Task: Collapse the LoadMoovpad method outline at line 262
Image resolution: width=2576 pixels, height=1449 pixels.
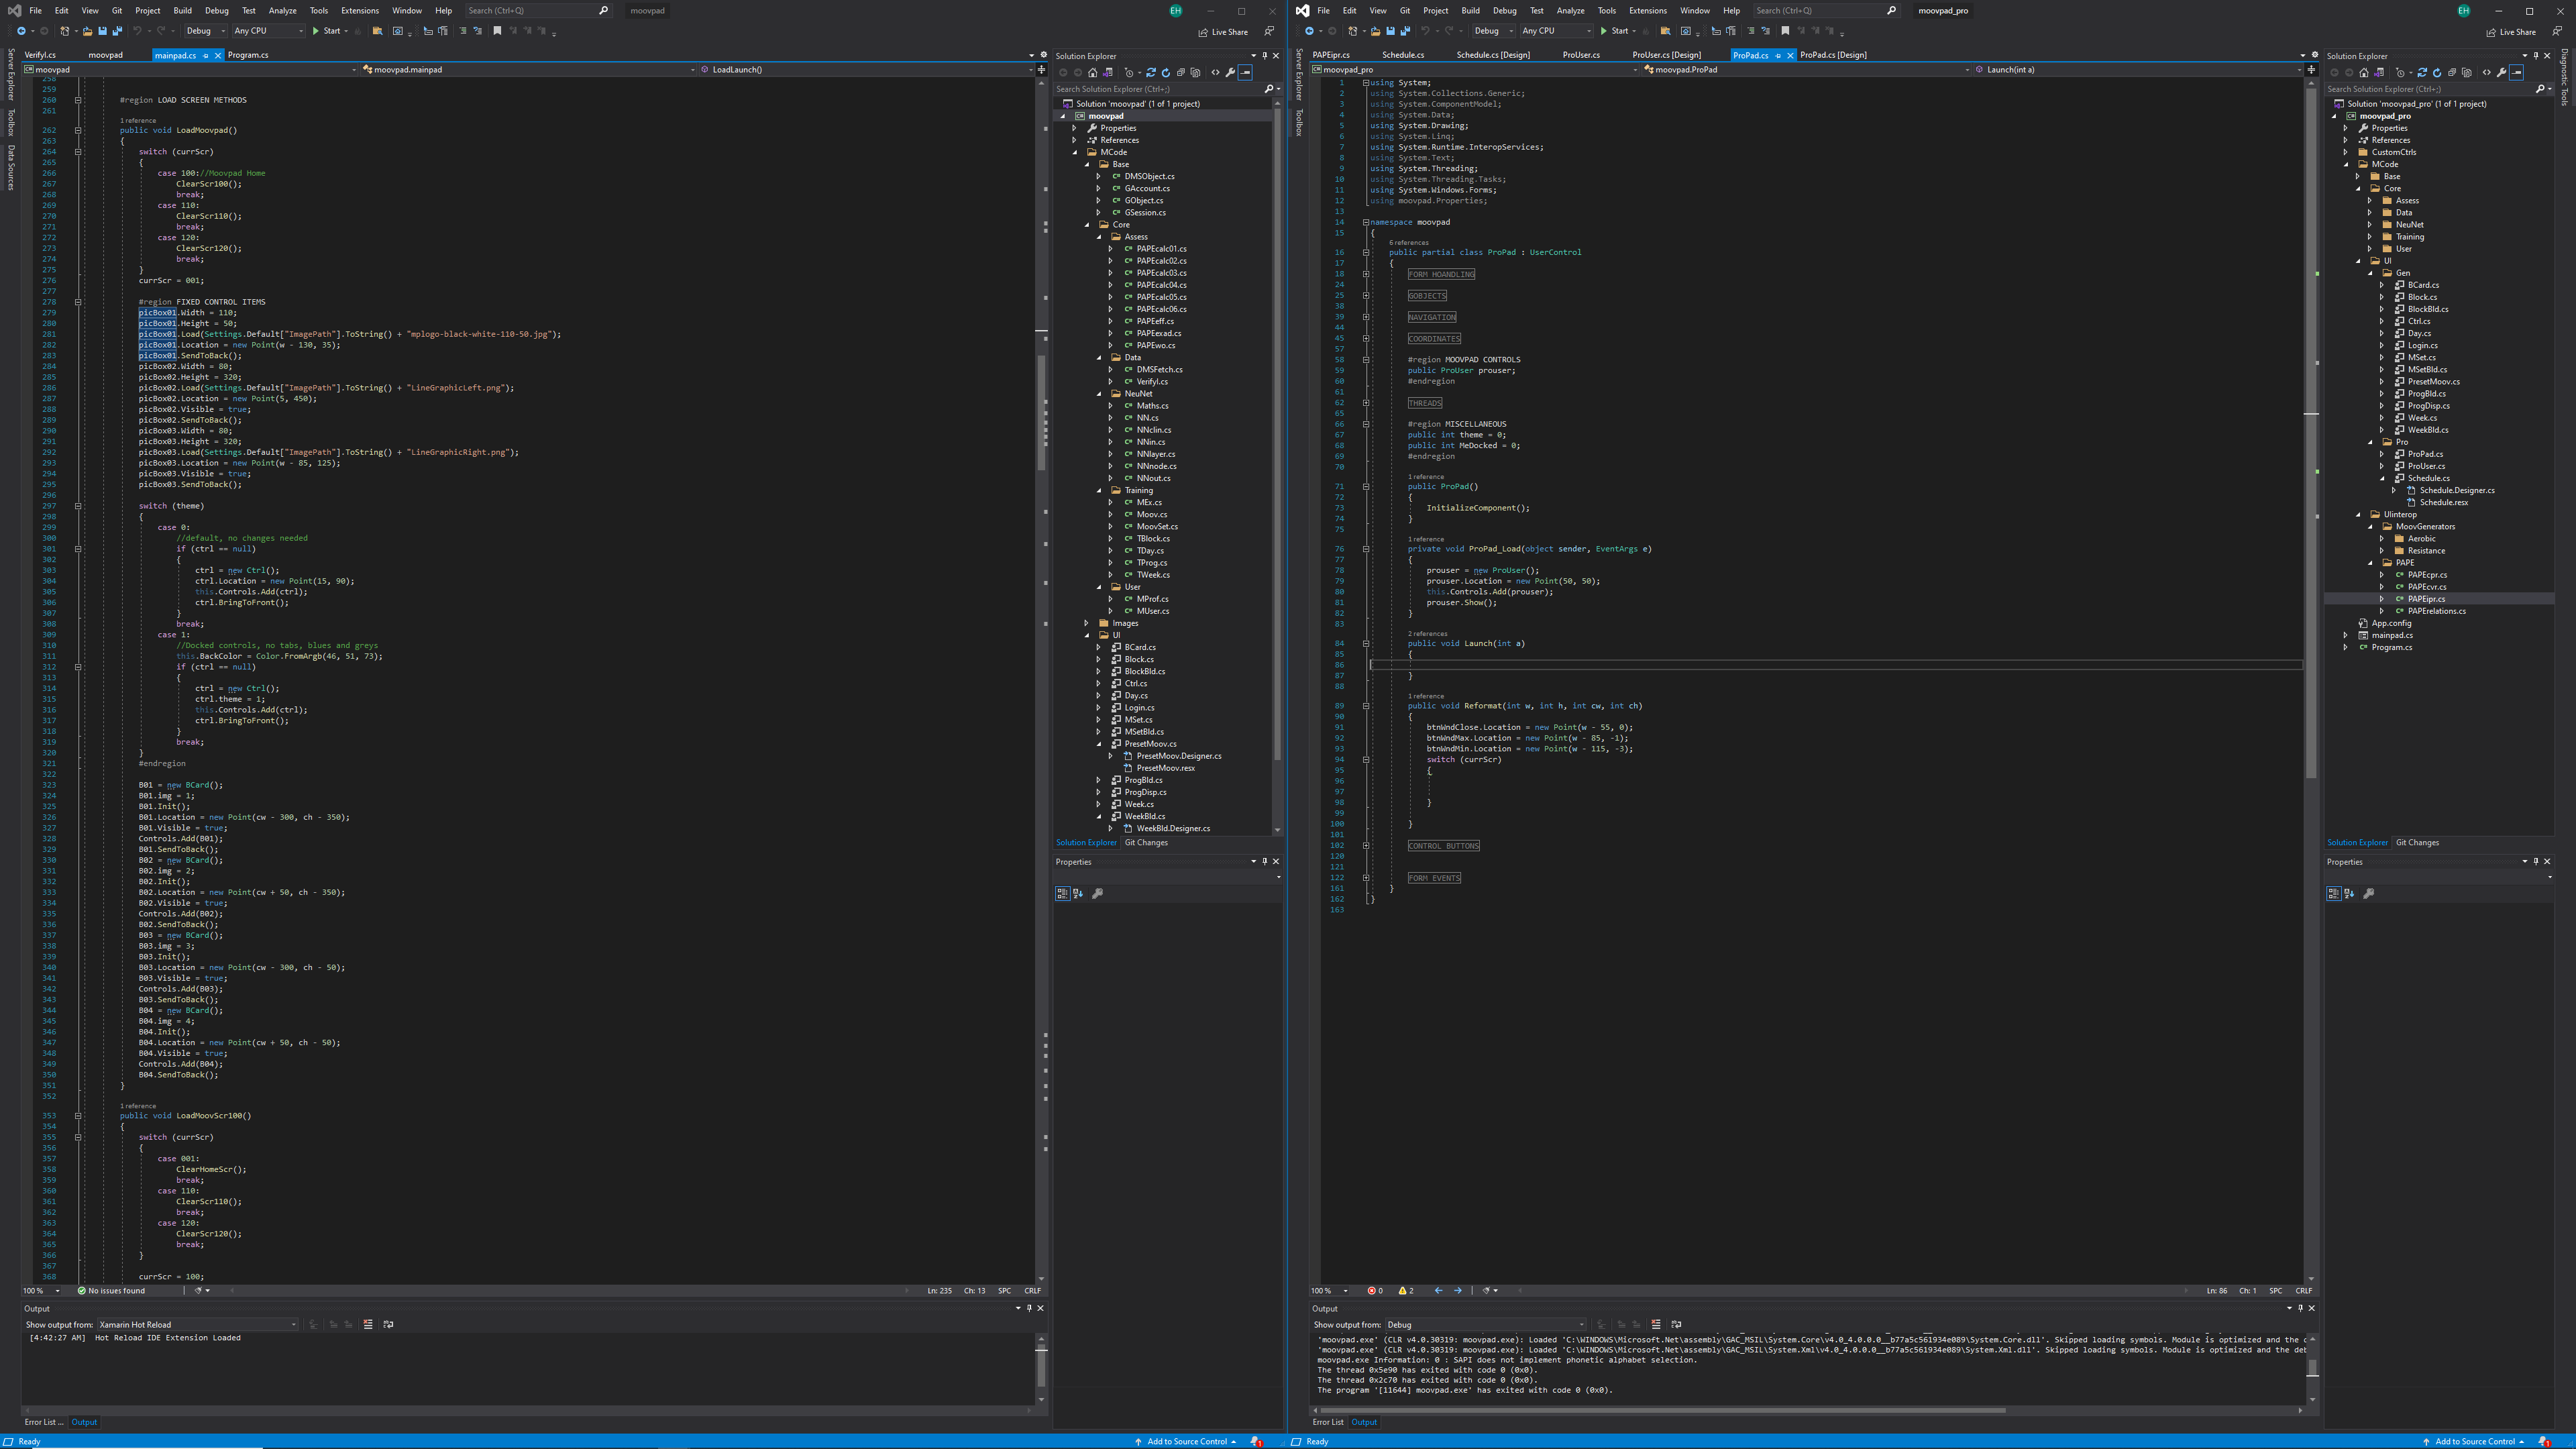Action: pos(78,130)
